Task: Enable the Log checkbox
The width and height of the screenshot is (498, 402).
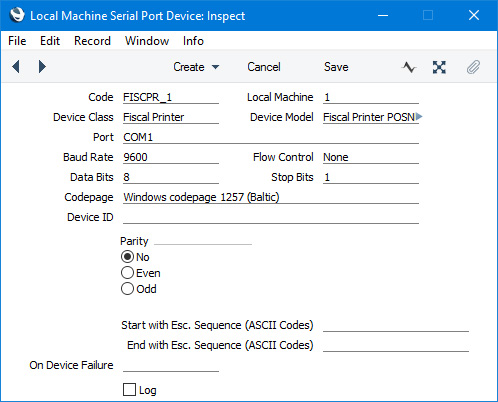Action: [129, 390]
